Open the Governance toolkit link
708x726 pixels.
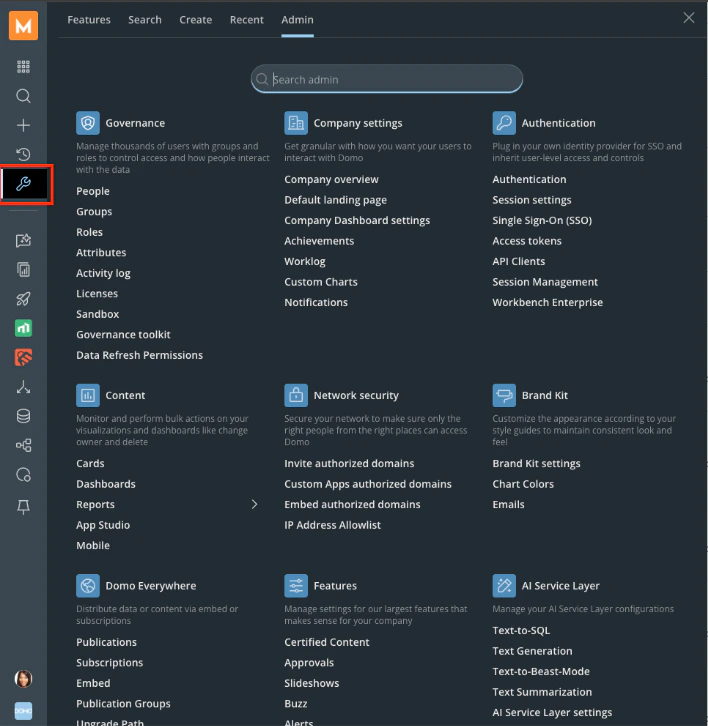tap(123, 334)
